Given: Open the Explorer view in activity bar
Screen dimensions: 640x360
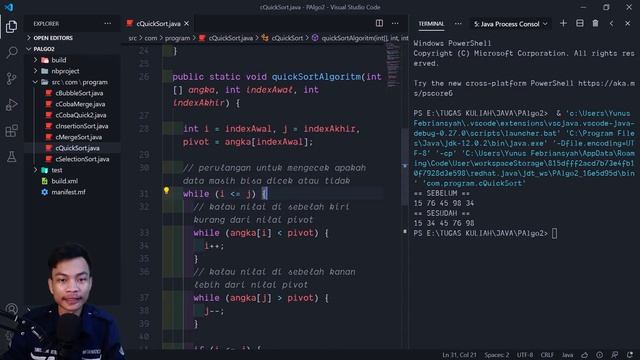Looking at the screenshot, I should click(x=11, y=27).
